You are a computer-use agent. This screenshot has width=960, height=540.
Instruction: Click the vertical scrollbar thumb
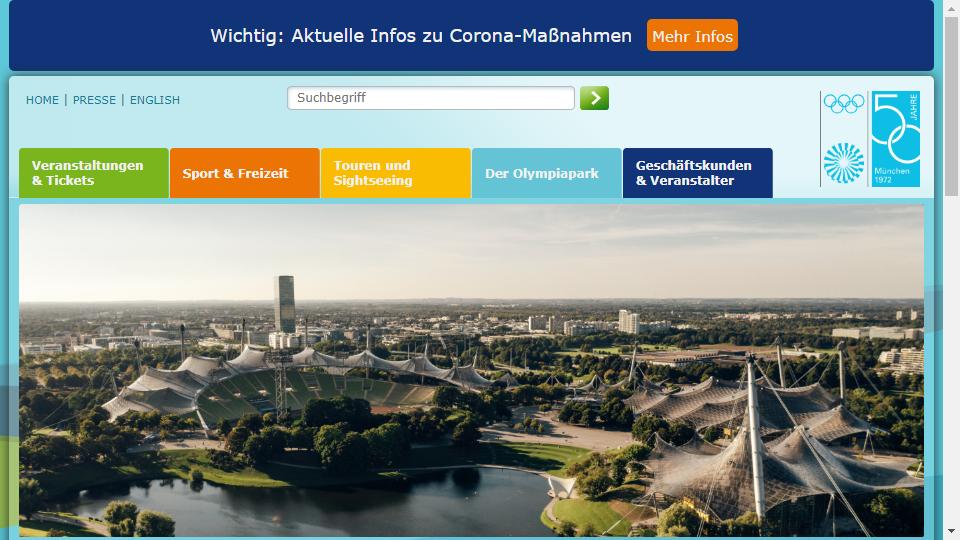[x=951, y=105]
